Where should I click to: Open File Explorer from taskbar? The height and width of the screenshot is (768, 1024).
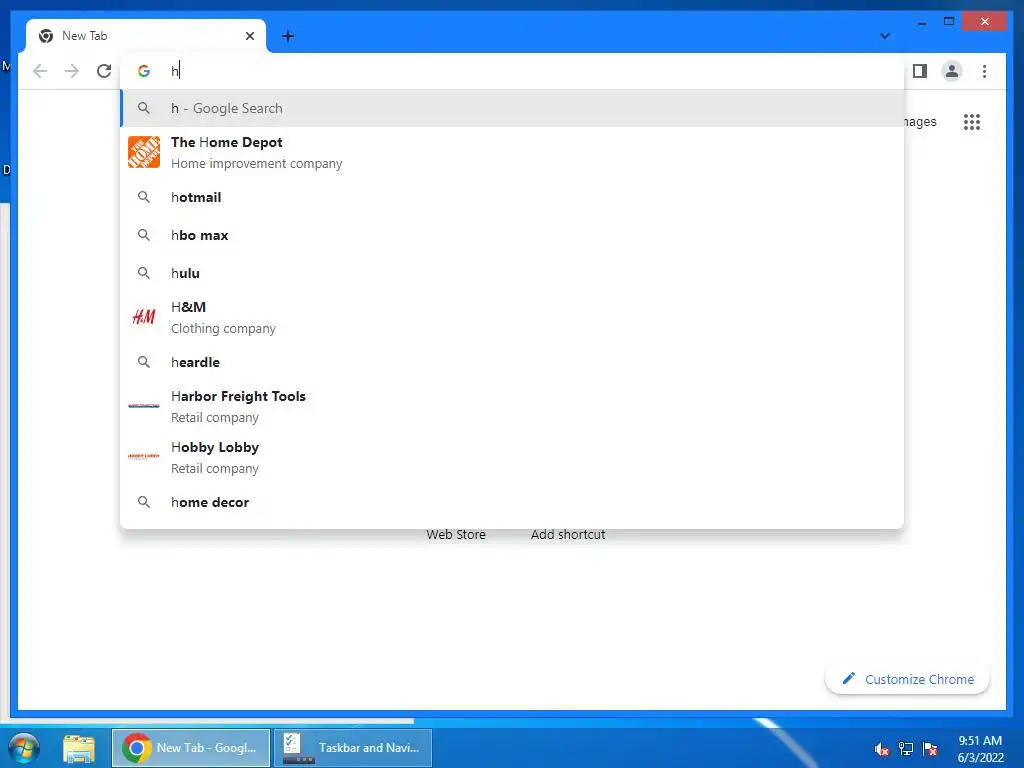tap(79, 748)
